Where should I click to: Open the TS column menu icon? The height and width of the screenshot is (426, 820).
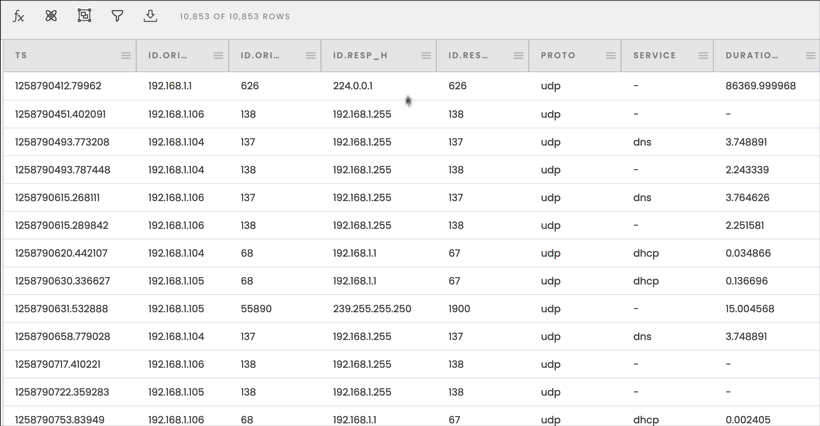point(126,56)
